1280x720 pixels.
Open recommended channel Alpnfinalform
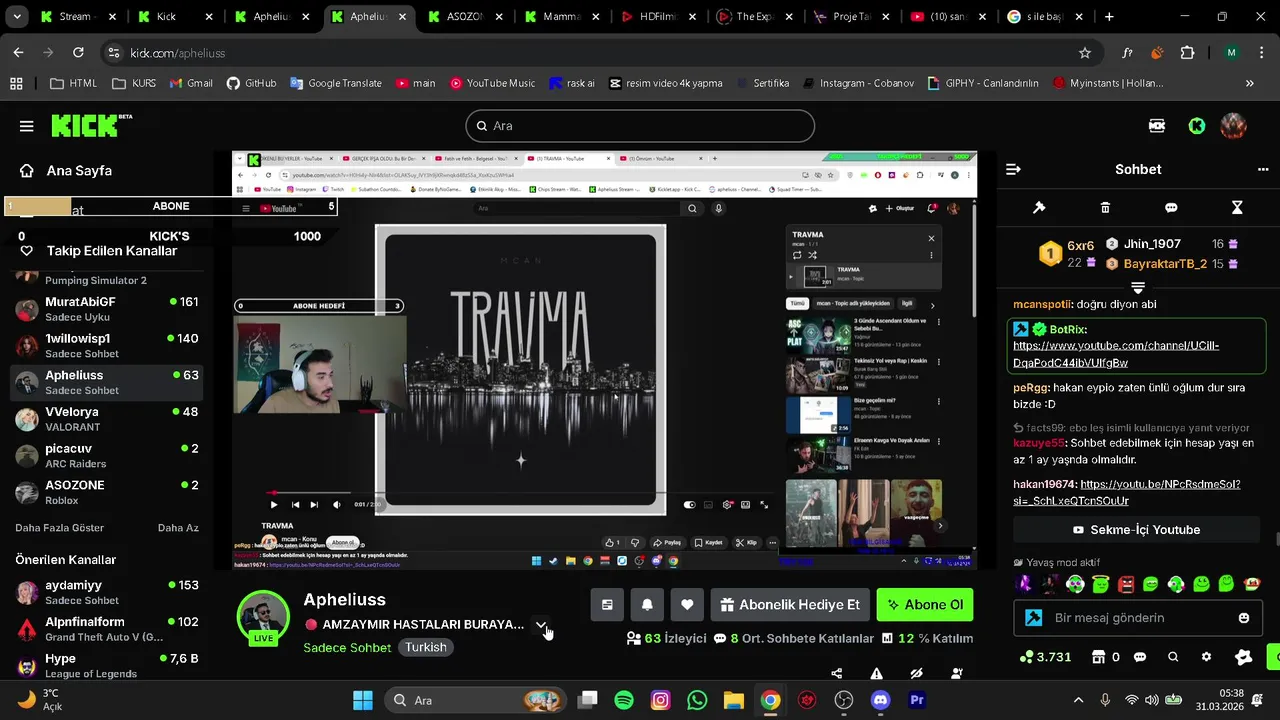pos(107,629)
